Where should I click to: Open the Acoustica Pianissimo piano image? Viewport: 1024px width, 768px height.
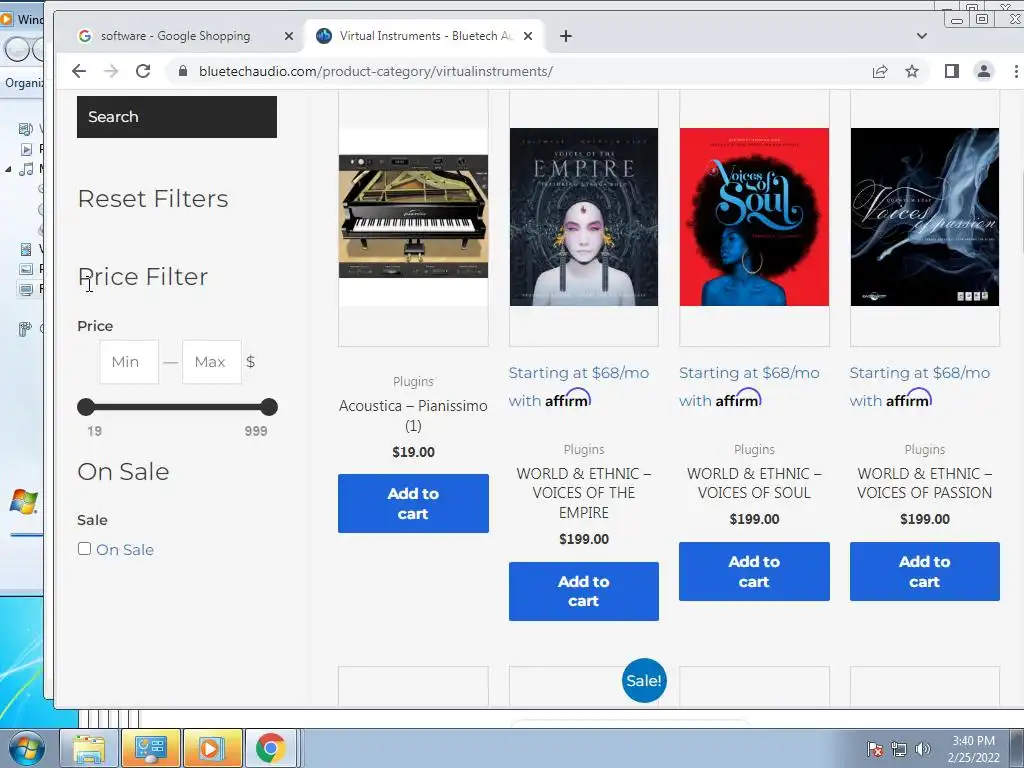(413, 216)
